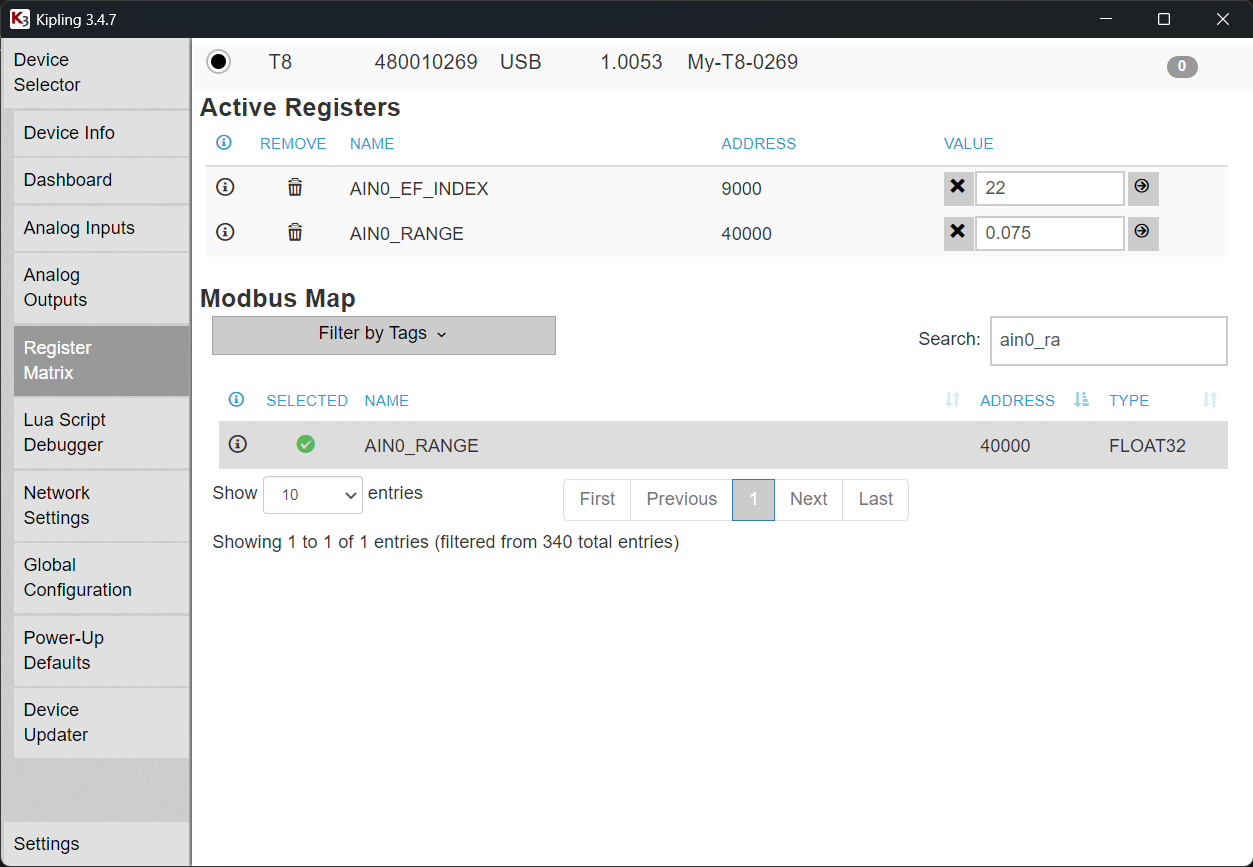Open the Filter by Tags dropdown
This screenshot has height=867, width=1253.
coord(384,335)
